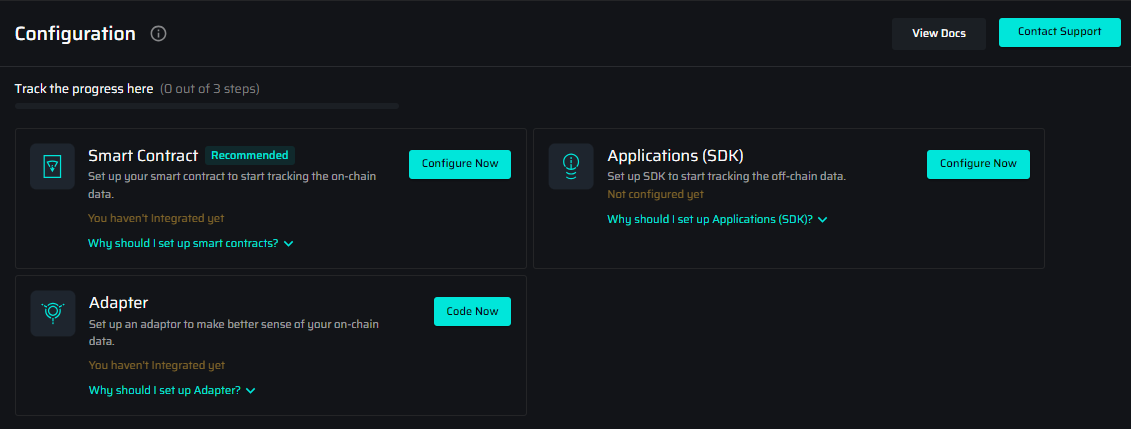
Task: Click the setup progress bar
Action: pos(206,105)
